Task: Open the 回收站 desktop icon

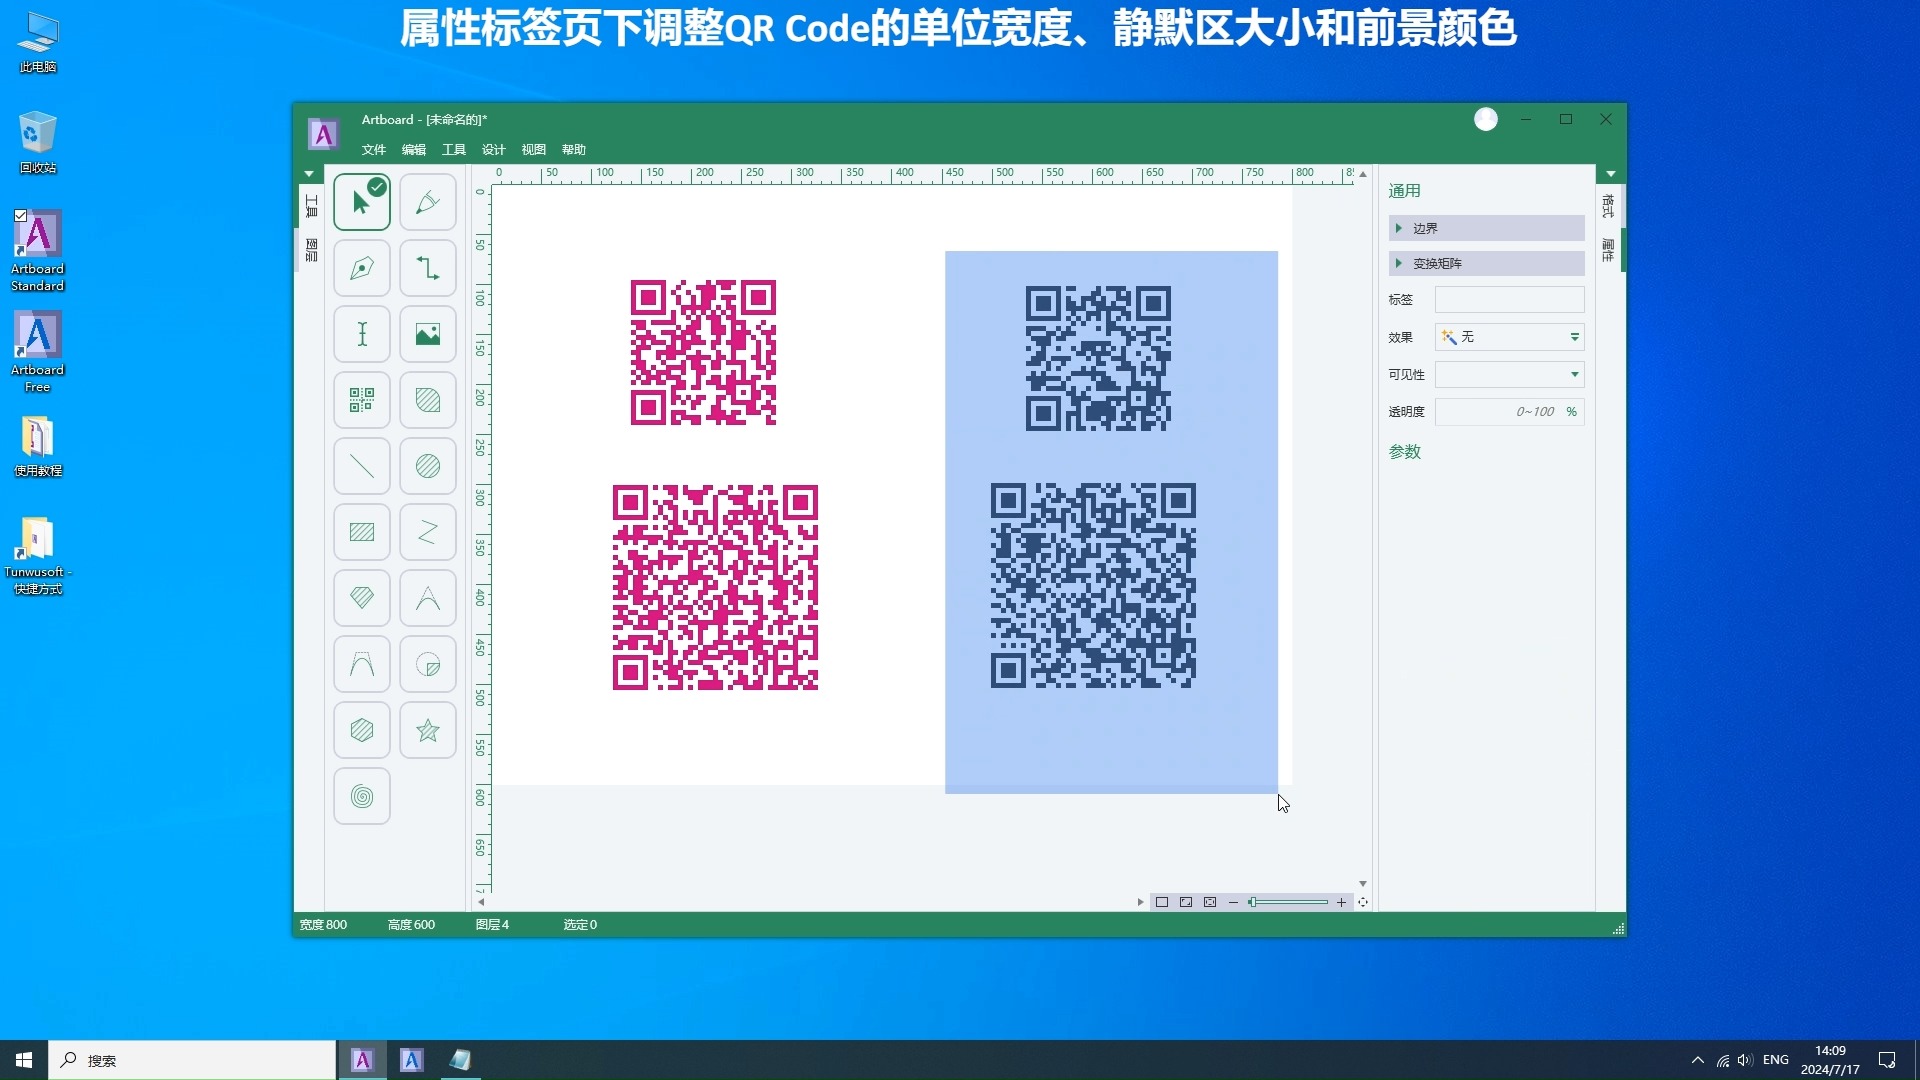Action: coord(38,142)
